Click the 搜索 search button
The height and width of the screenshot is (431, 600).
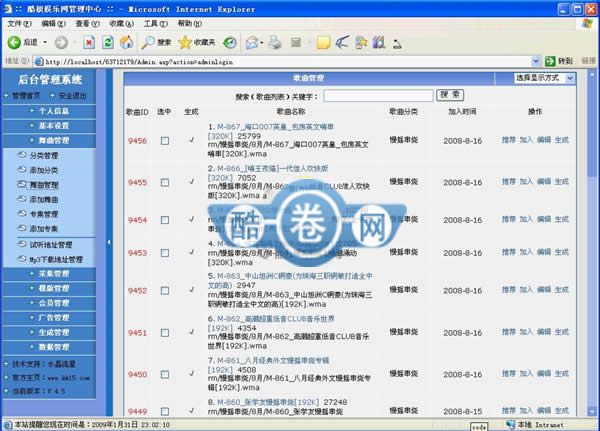point(450,95)
